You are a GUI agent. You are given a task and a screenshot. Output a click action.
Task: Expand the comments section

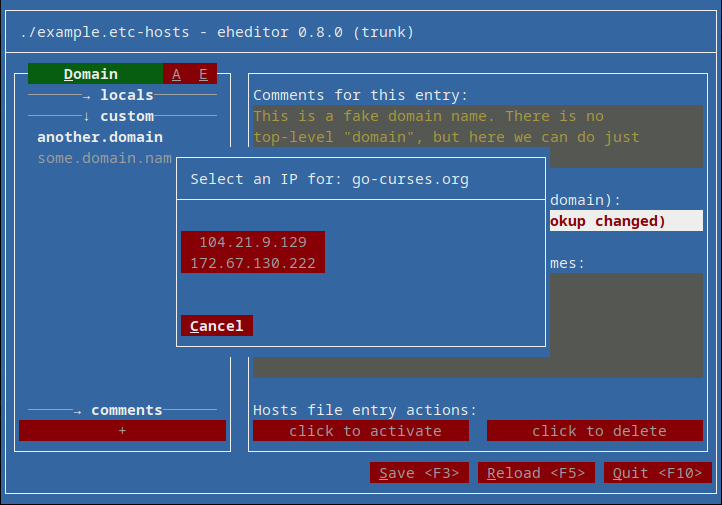point(122,410)
